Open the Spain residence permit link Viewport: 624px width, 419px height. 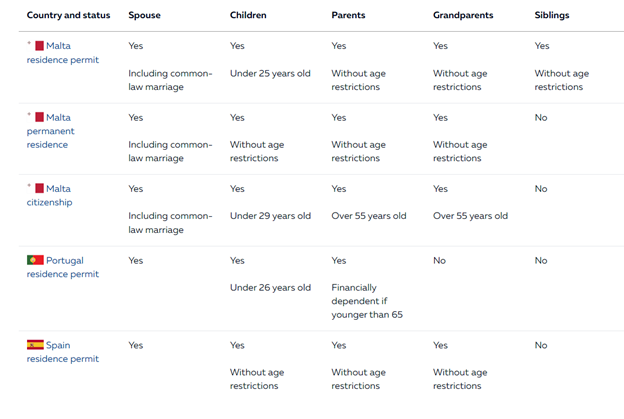tap(62, 352)
